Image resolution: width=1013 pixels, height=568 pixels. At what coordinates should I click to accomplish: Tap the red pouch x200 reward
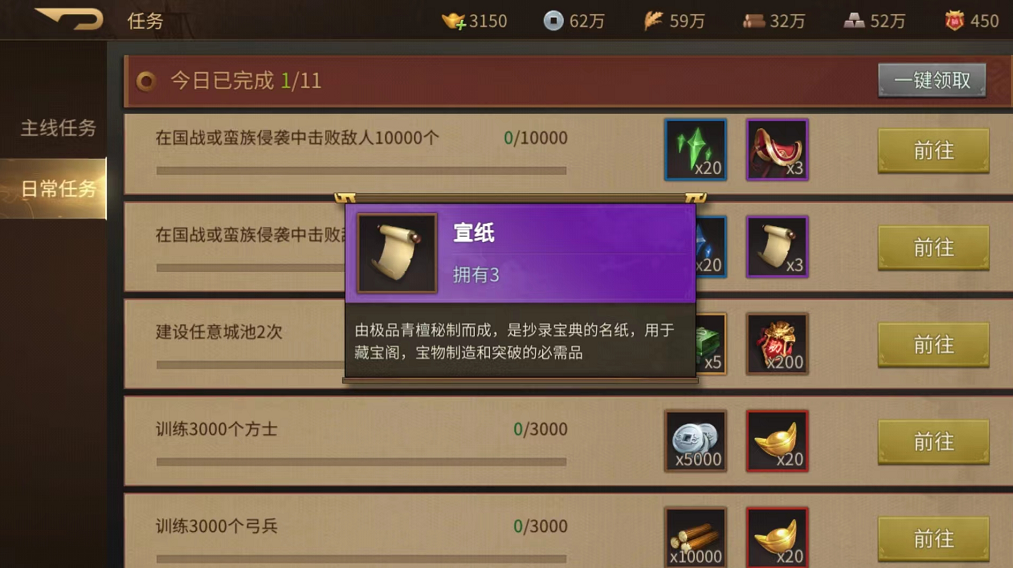point(777,344)
